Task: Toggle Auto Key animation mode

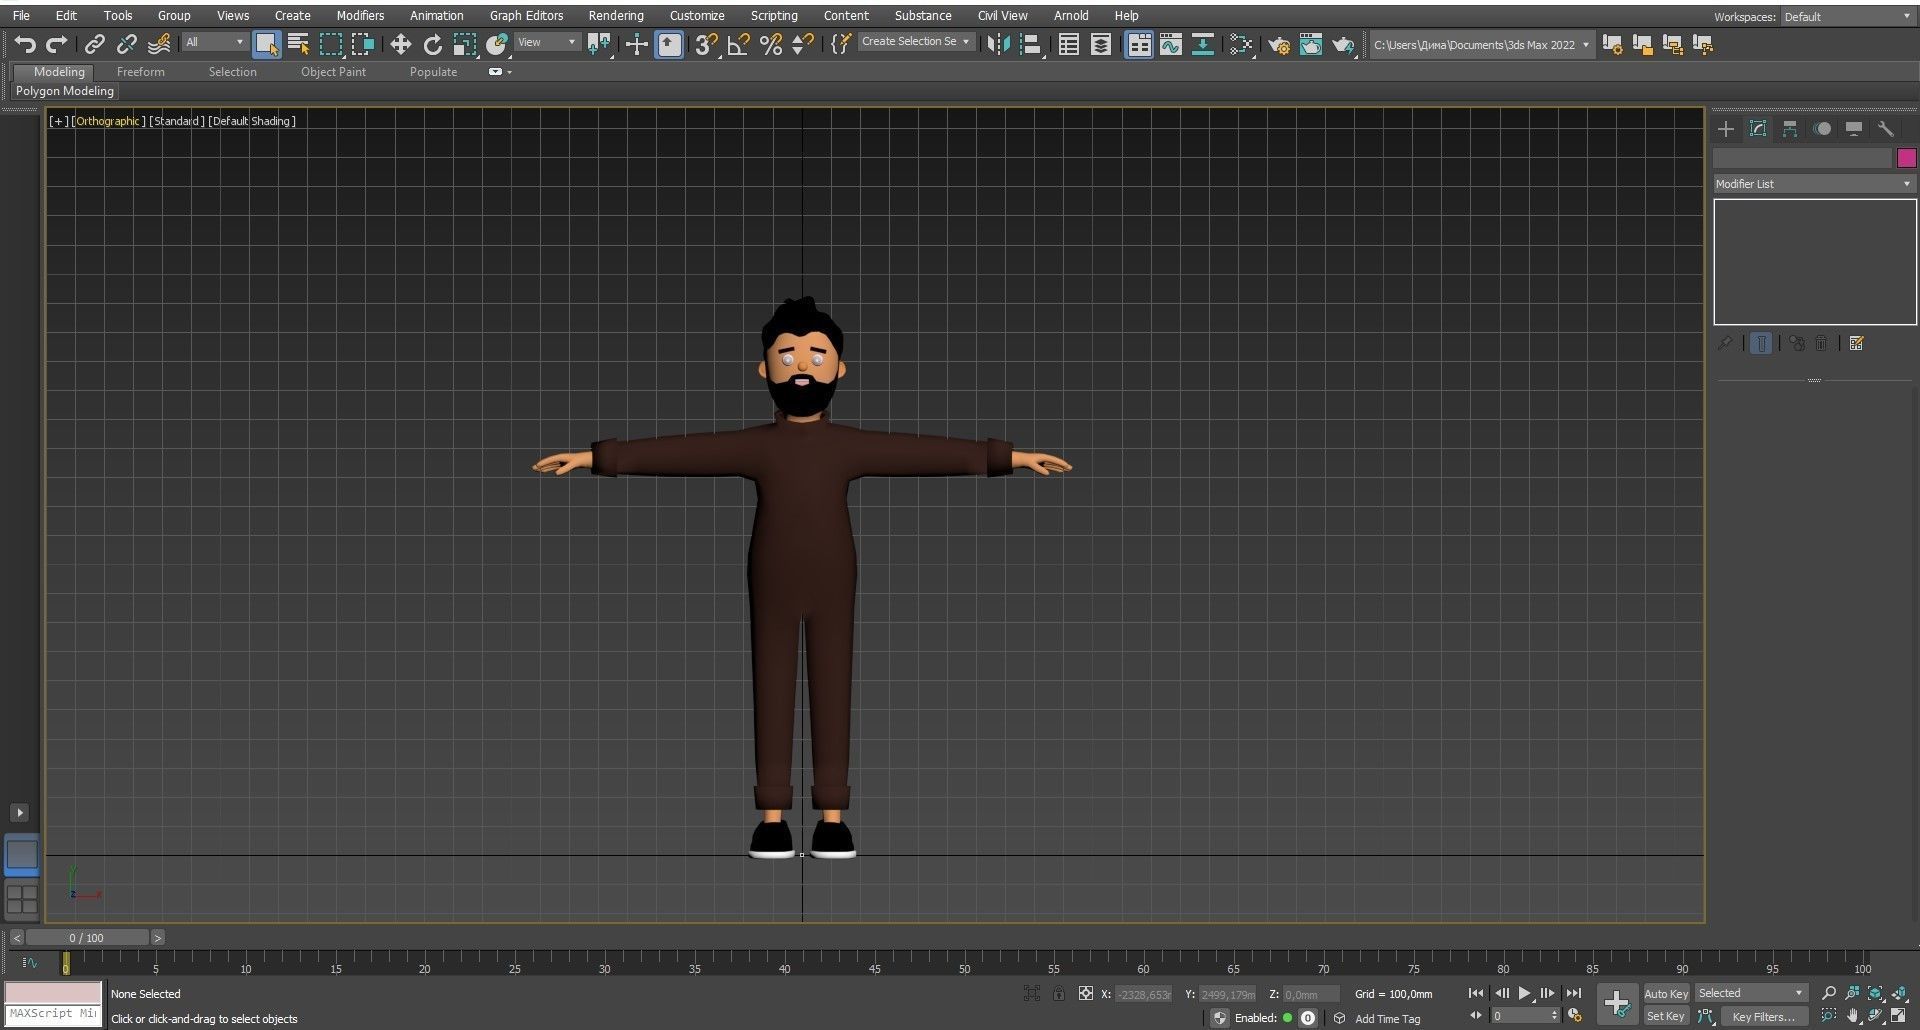Action: (1665, 993)
